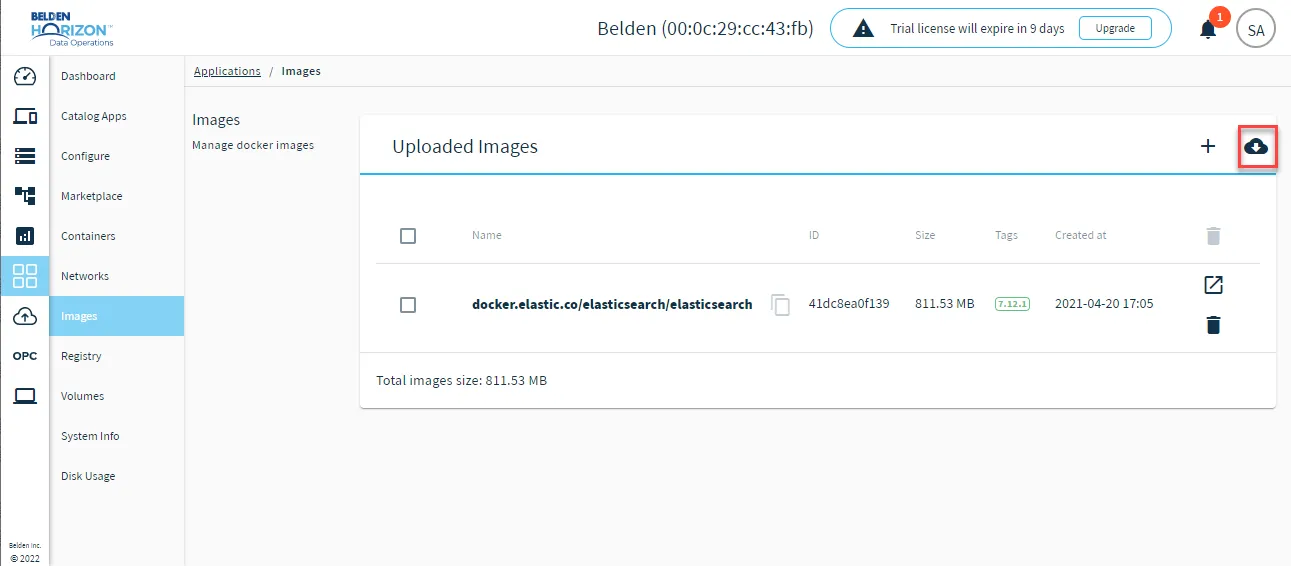This screenshot has width=1291, height=566.
Task: Open the notifications bell
Action: pos(1208,29)
